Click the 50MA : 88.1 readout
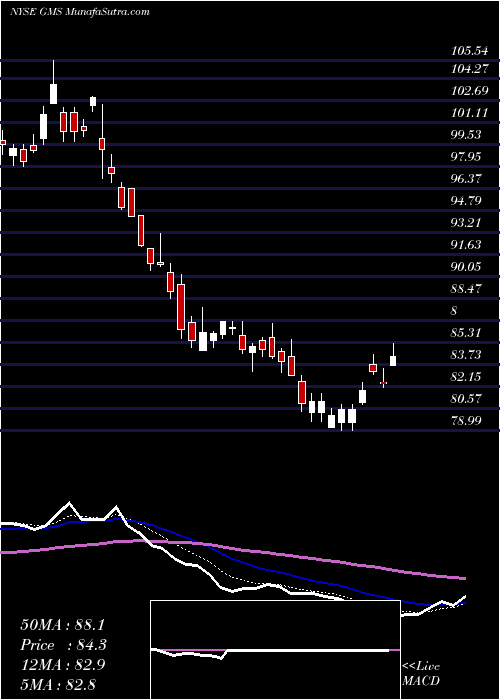Viewport: 500px width, 700px height. 62,625
